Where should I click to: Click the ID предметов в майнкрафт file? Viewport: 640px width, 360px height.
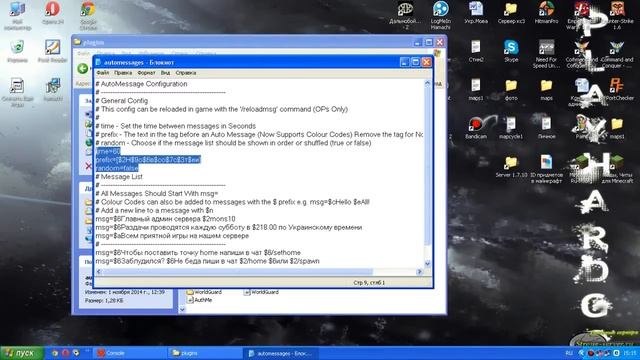pyautogui.click(x=547, y=169)
